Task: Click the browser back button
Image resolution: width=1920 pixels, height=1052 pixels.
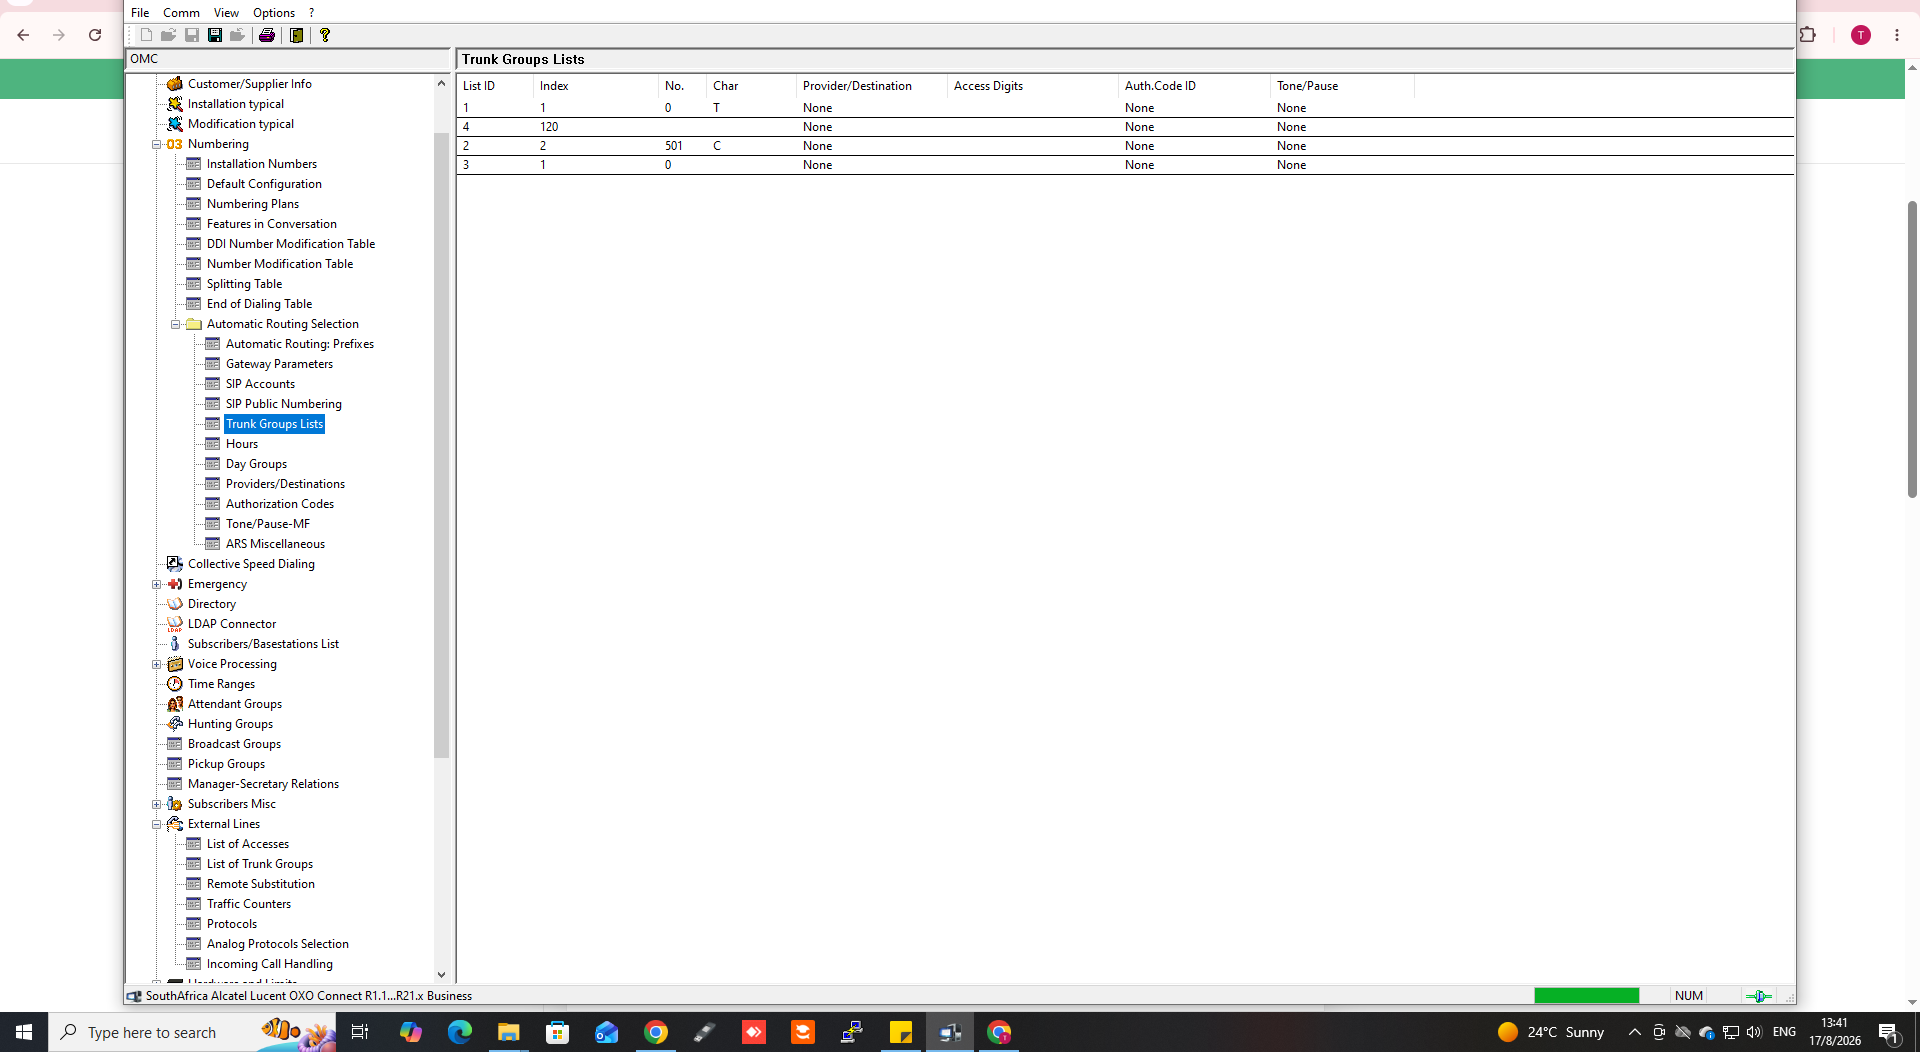Action: 23,35
